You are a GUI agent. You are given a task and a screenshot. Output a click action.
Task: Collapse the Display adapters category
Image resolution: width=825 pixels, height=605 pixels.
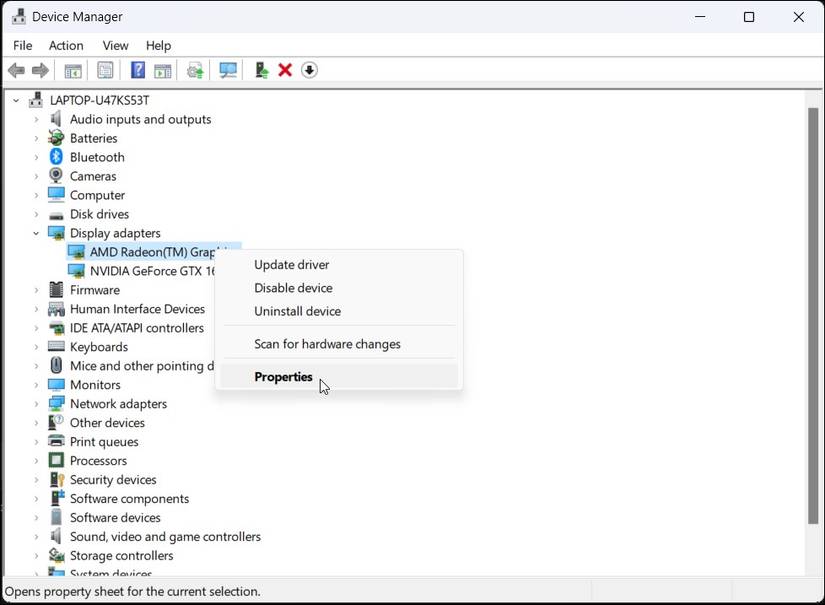coord(36,232)
